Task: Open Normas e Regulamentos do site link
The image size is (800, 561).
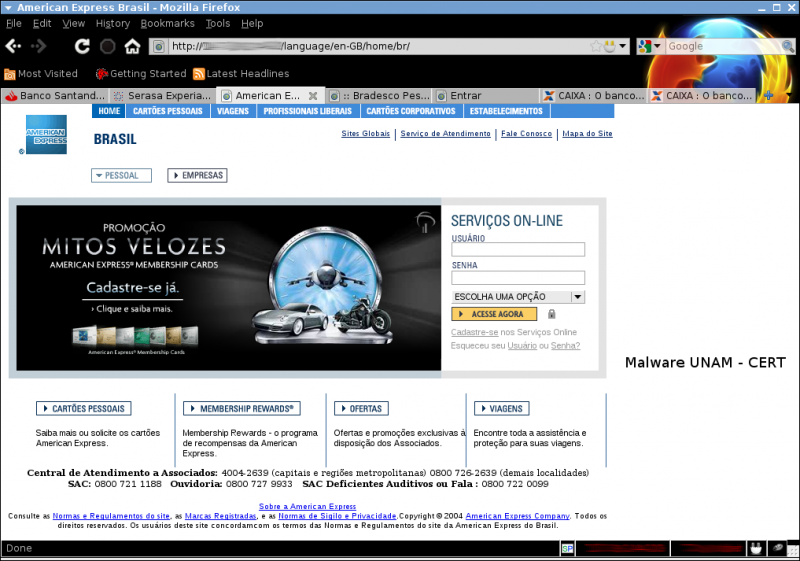Action: 111,516
